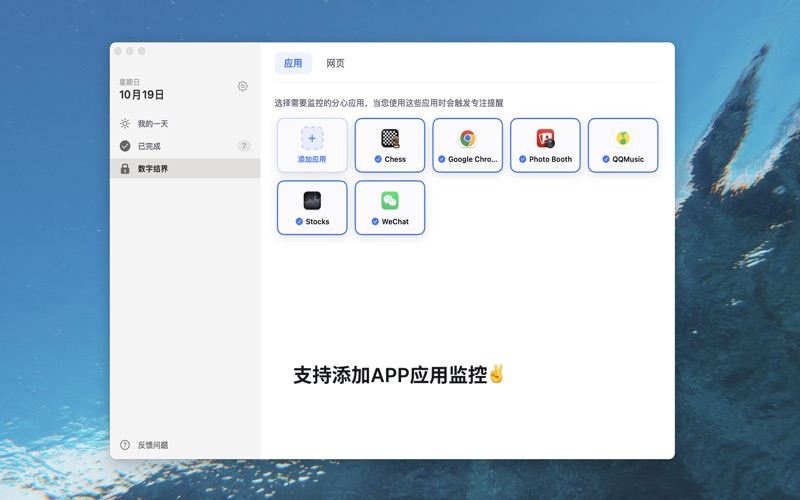Click the QQMusic app icon

coord(623,139)
